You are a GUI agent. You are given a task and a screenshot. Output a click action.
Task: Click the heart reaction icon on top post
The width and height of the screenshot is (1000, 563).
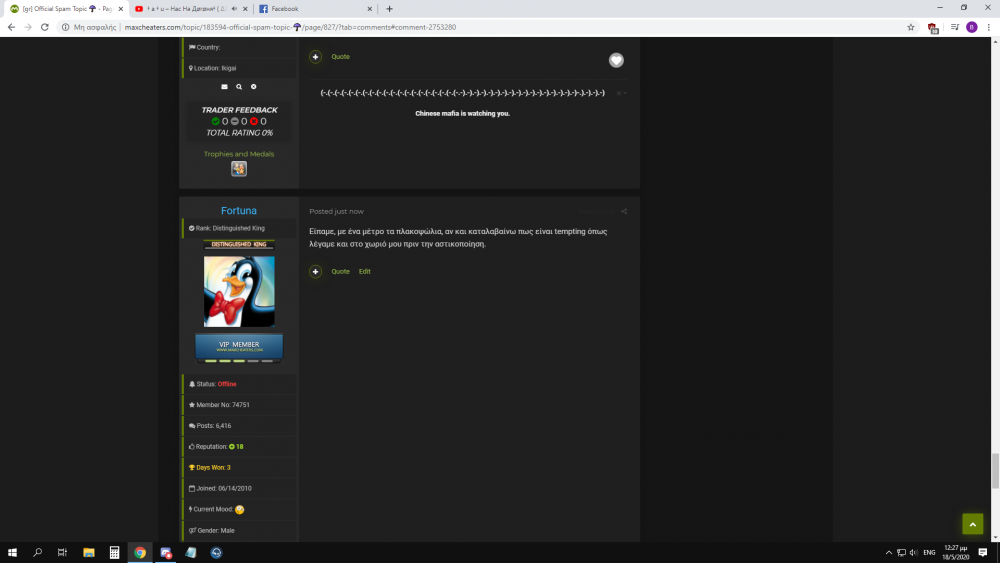pyautogui.click(x=616, y=60)
